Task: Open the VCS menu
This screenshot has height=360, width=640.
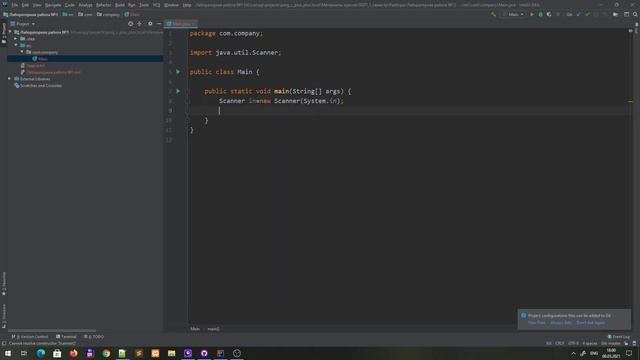Action: click(156, 5)
